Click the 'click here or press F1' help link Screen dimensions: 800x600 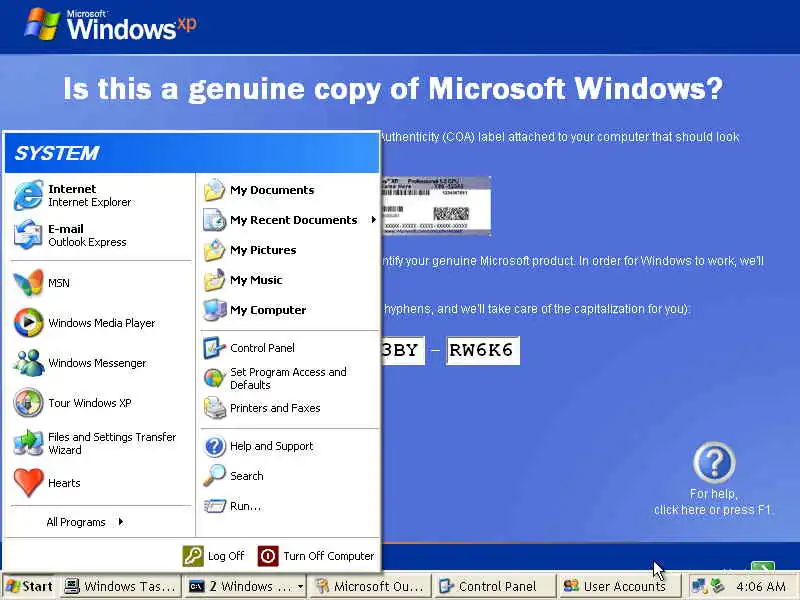(x=712, y=510)
